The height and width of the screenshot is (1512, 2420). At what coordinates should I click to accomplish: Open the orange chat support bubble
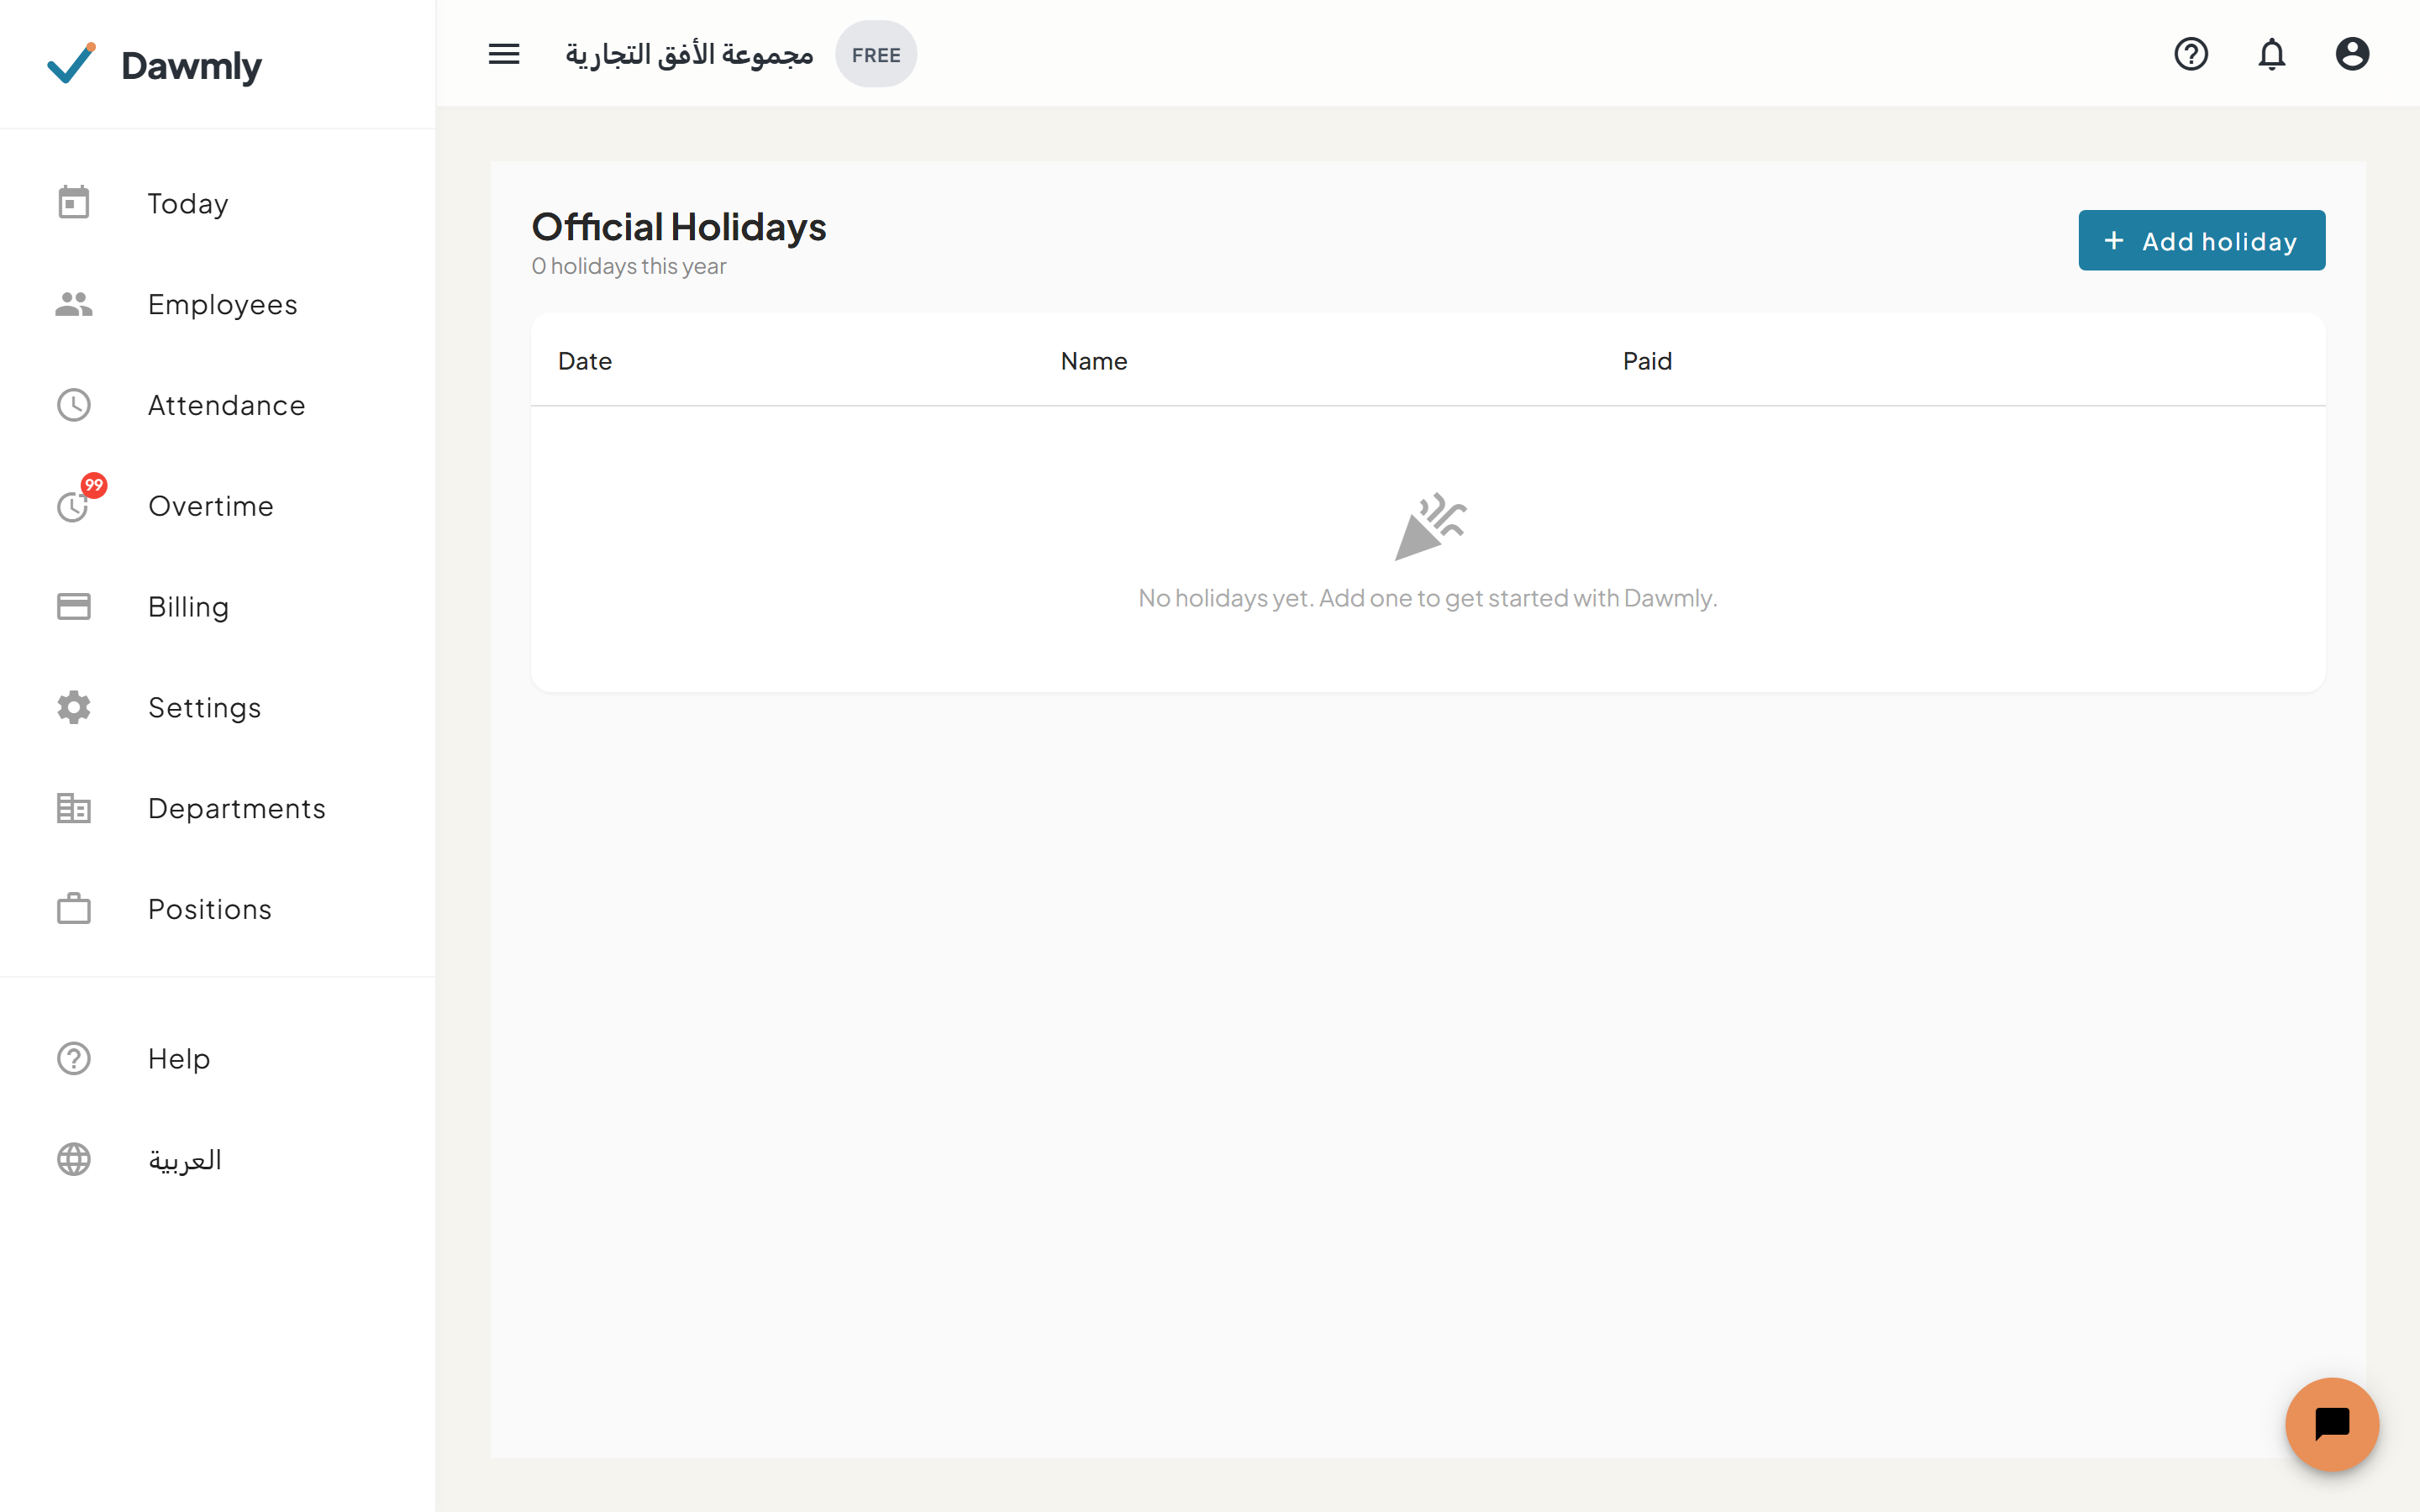[2332, 1424]
